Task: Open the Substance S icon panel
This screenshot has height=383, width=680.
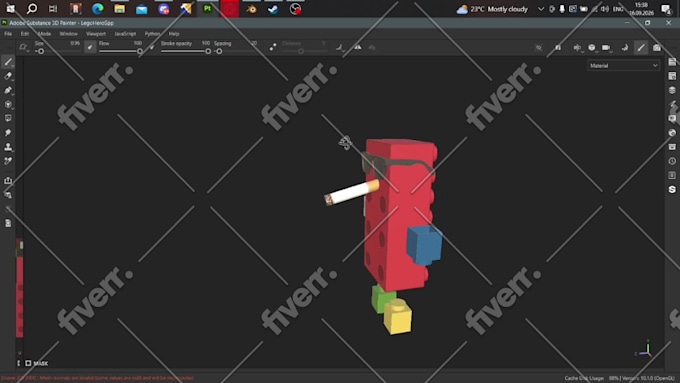Action: click(672, 190)
